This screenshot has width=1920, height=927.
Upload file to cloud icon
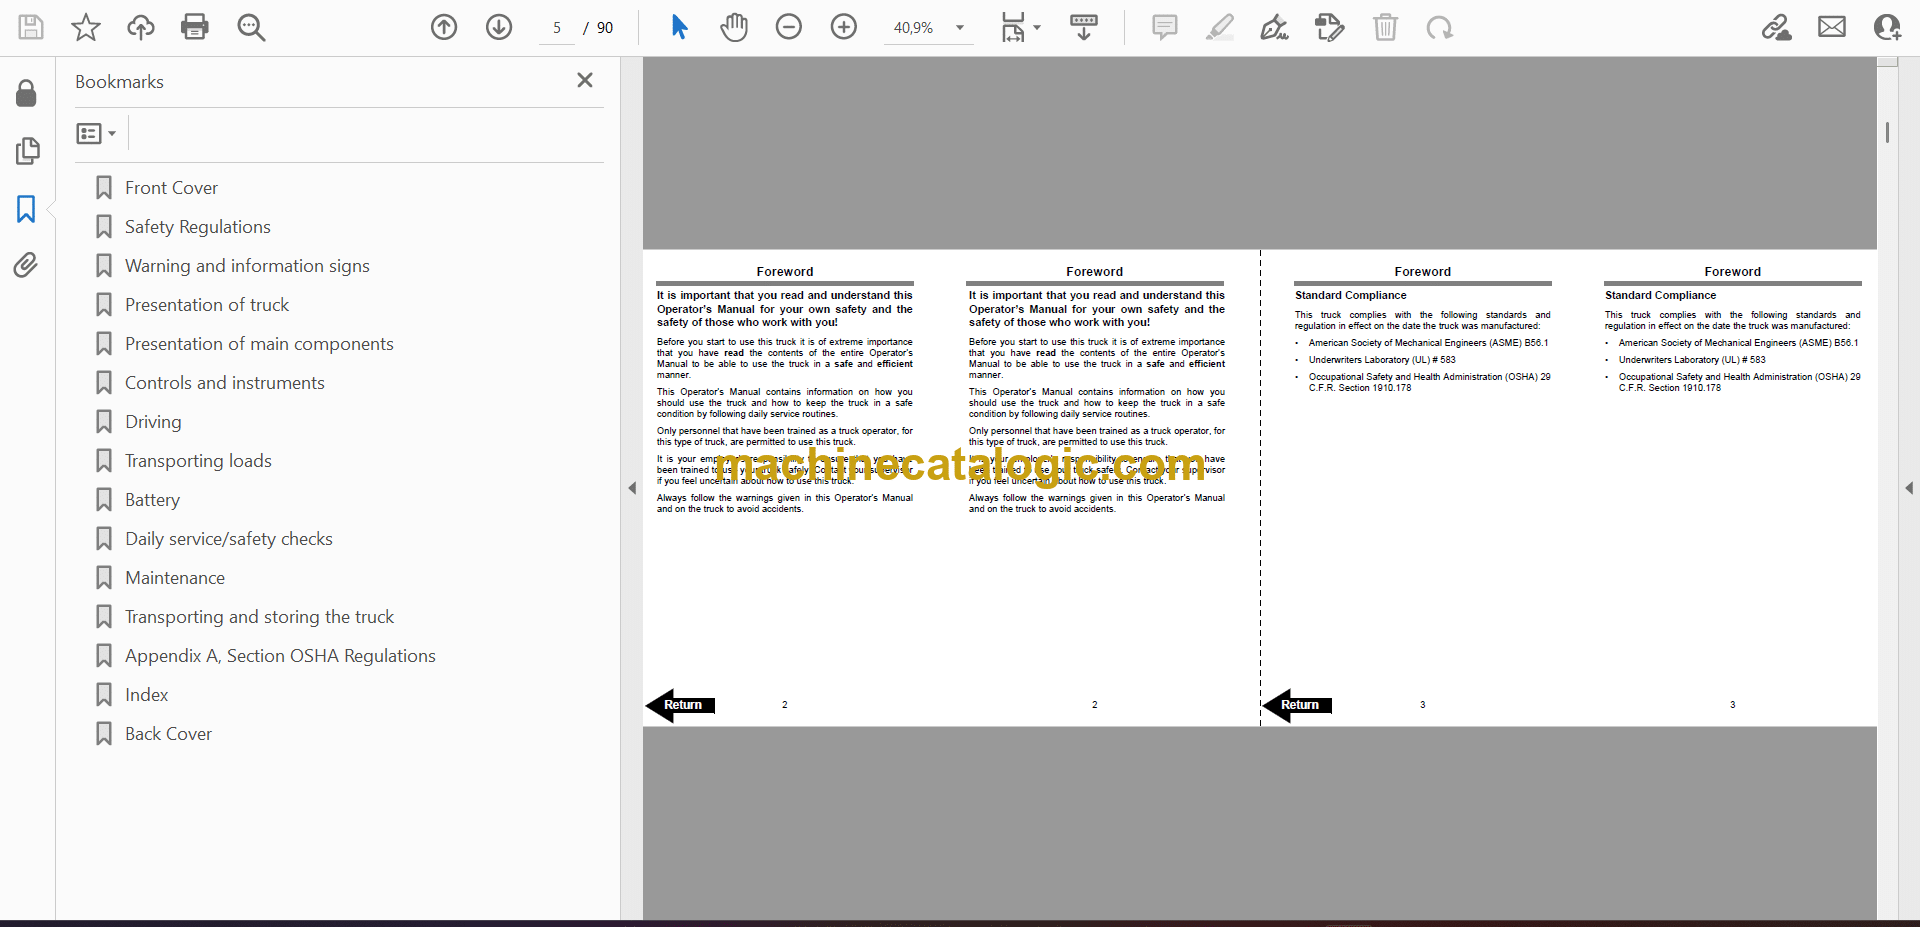tap(141, 27)
